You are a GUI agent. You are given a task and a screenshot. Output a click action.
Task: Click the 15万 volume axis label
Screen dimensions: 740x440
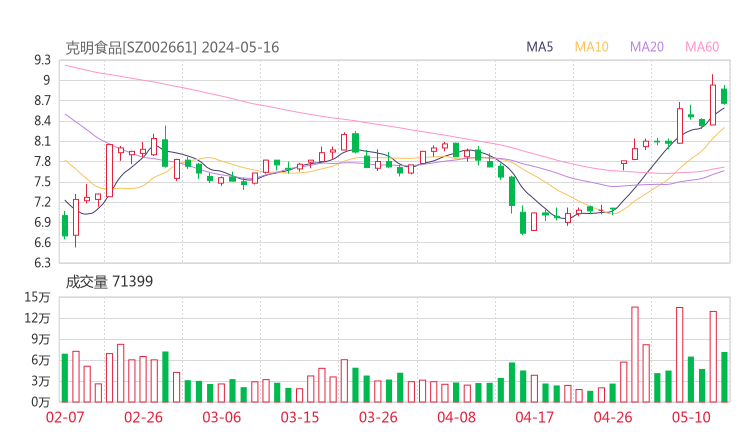pyautogui.click(x=37, y=297)
